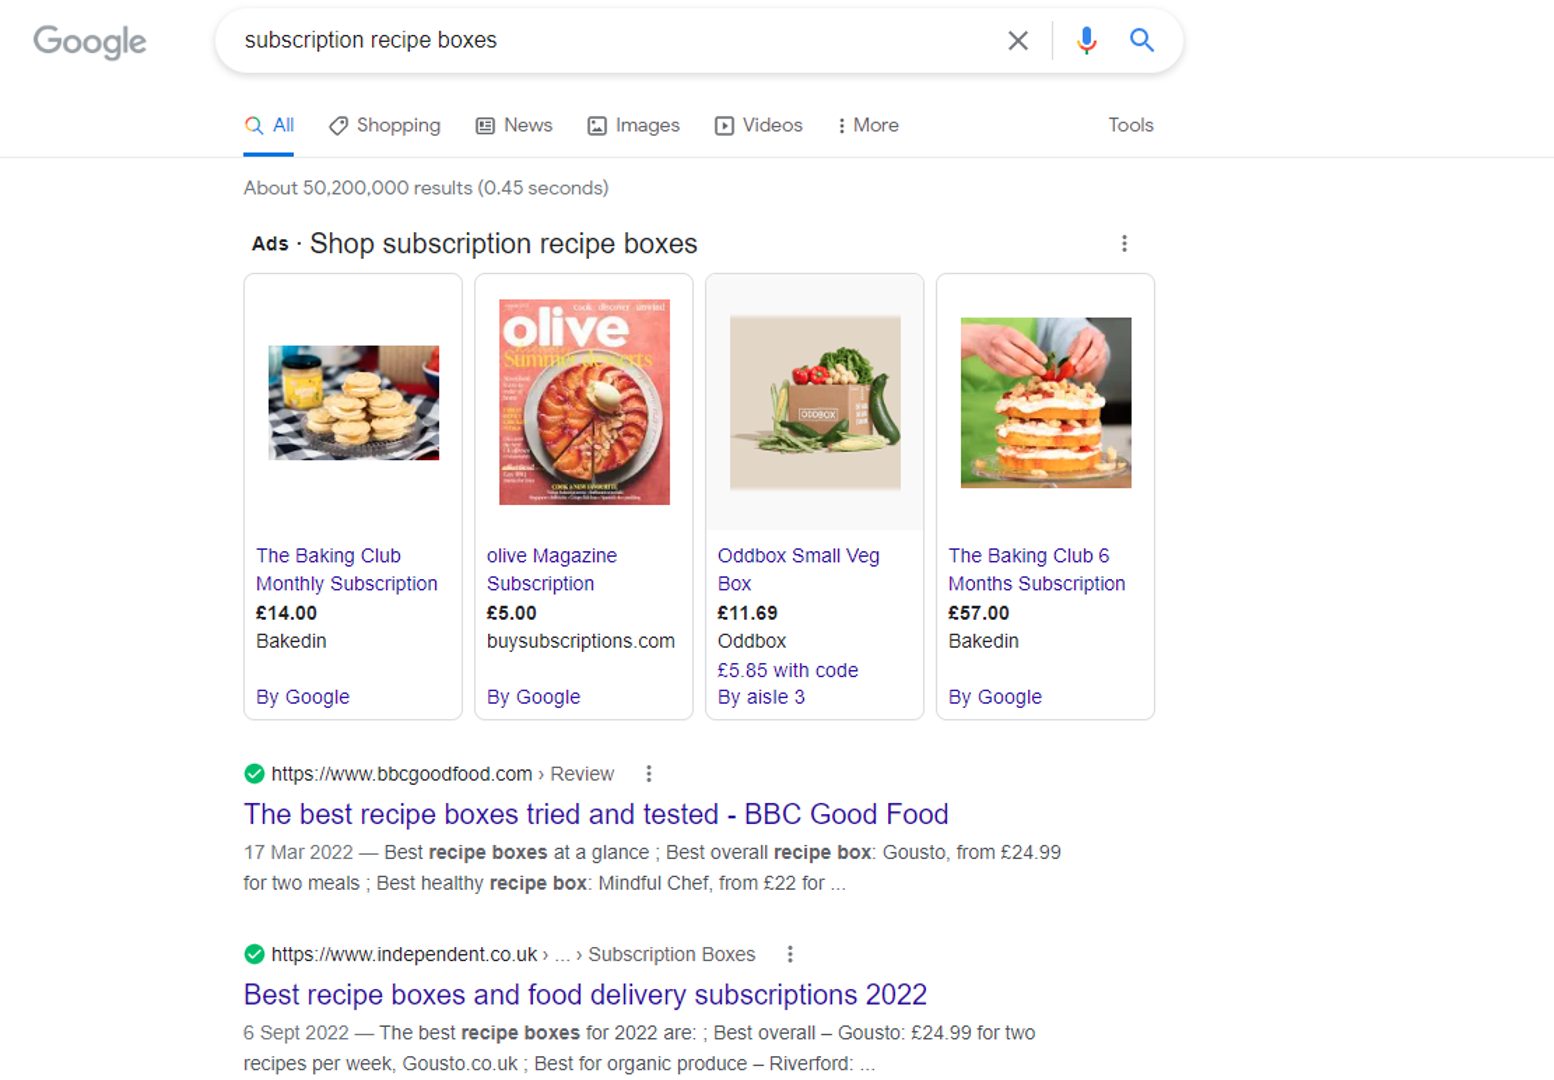Click buysubscriptions.com seller name
Image resolution: width=1554 pixels, height=1080 pixels.
coord(581,641)
